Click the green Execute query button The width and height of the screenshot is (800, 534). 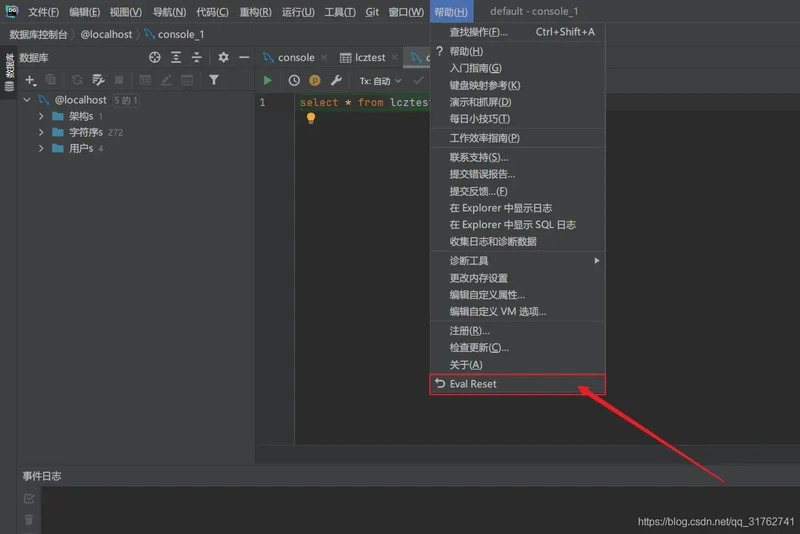(267, 81)
